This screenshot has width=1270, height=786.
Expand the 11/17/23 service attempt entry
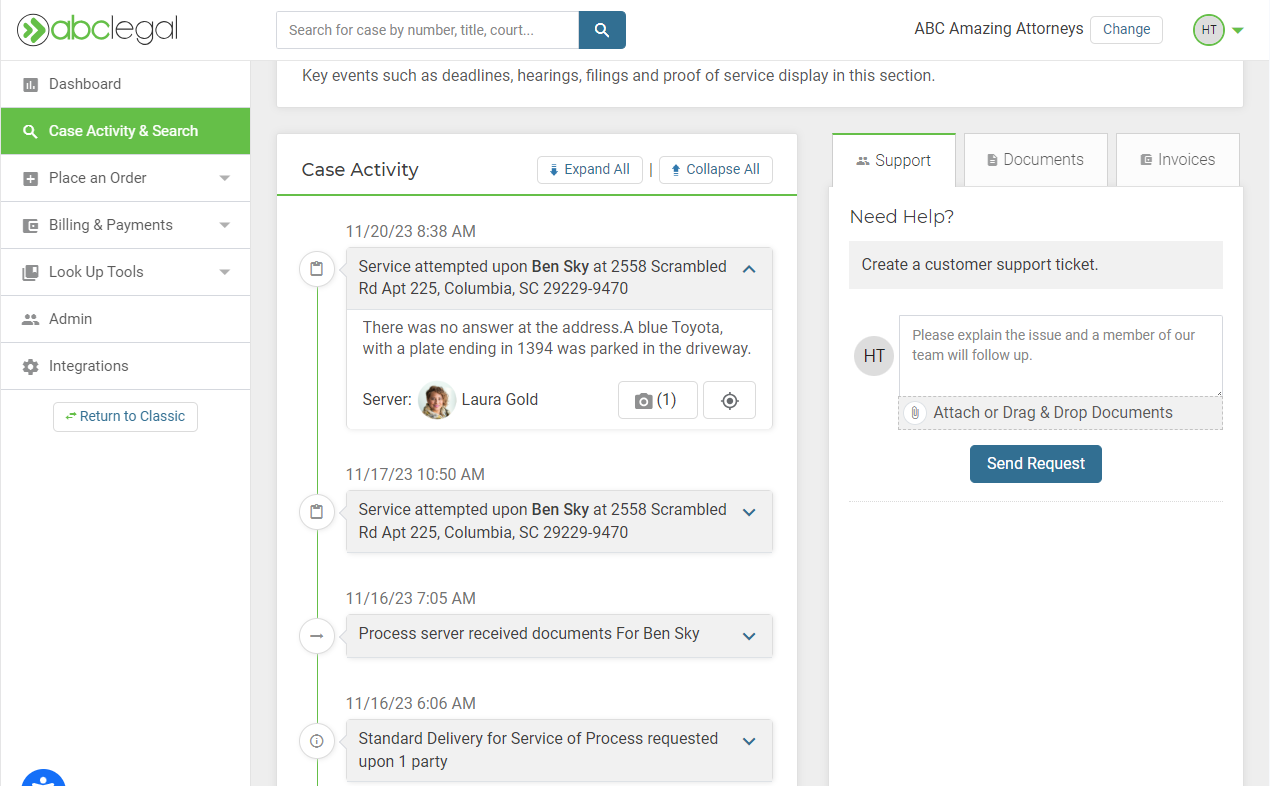(x=749, y=512)
